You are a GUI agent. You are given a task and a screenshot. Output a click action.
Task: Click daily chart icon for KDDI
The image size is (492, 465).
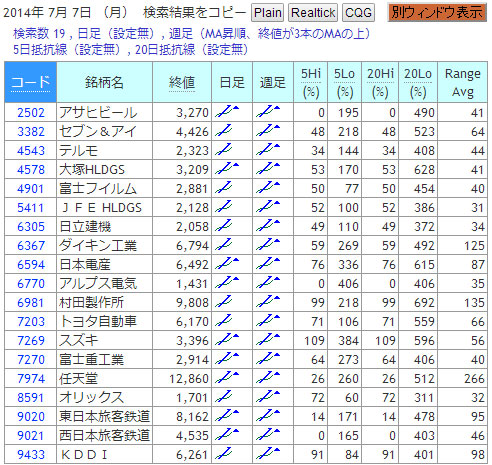pyautogui.click(x=223, y=453)
